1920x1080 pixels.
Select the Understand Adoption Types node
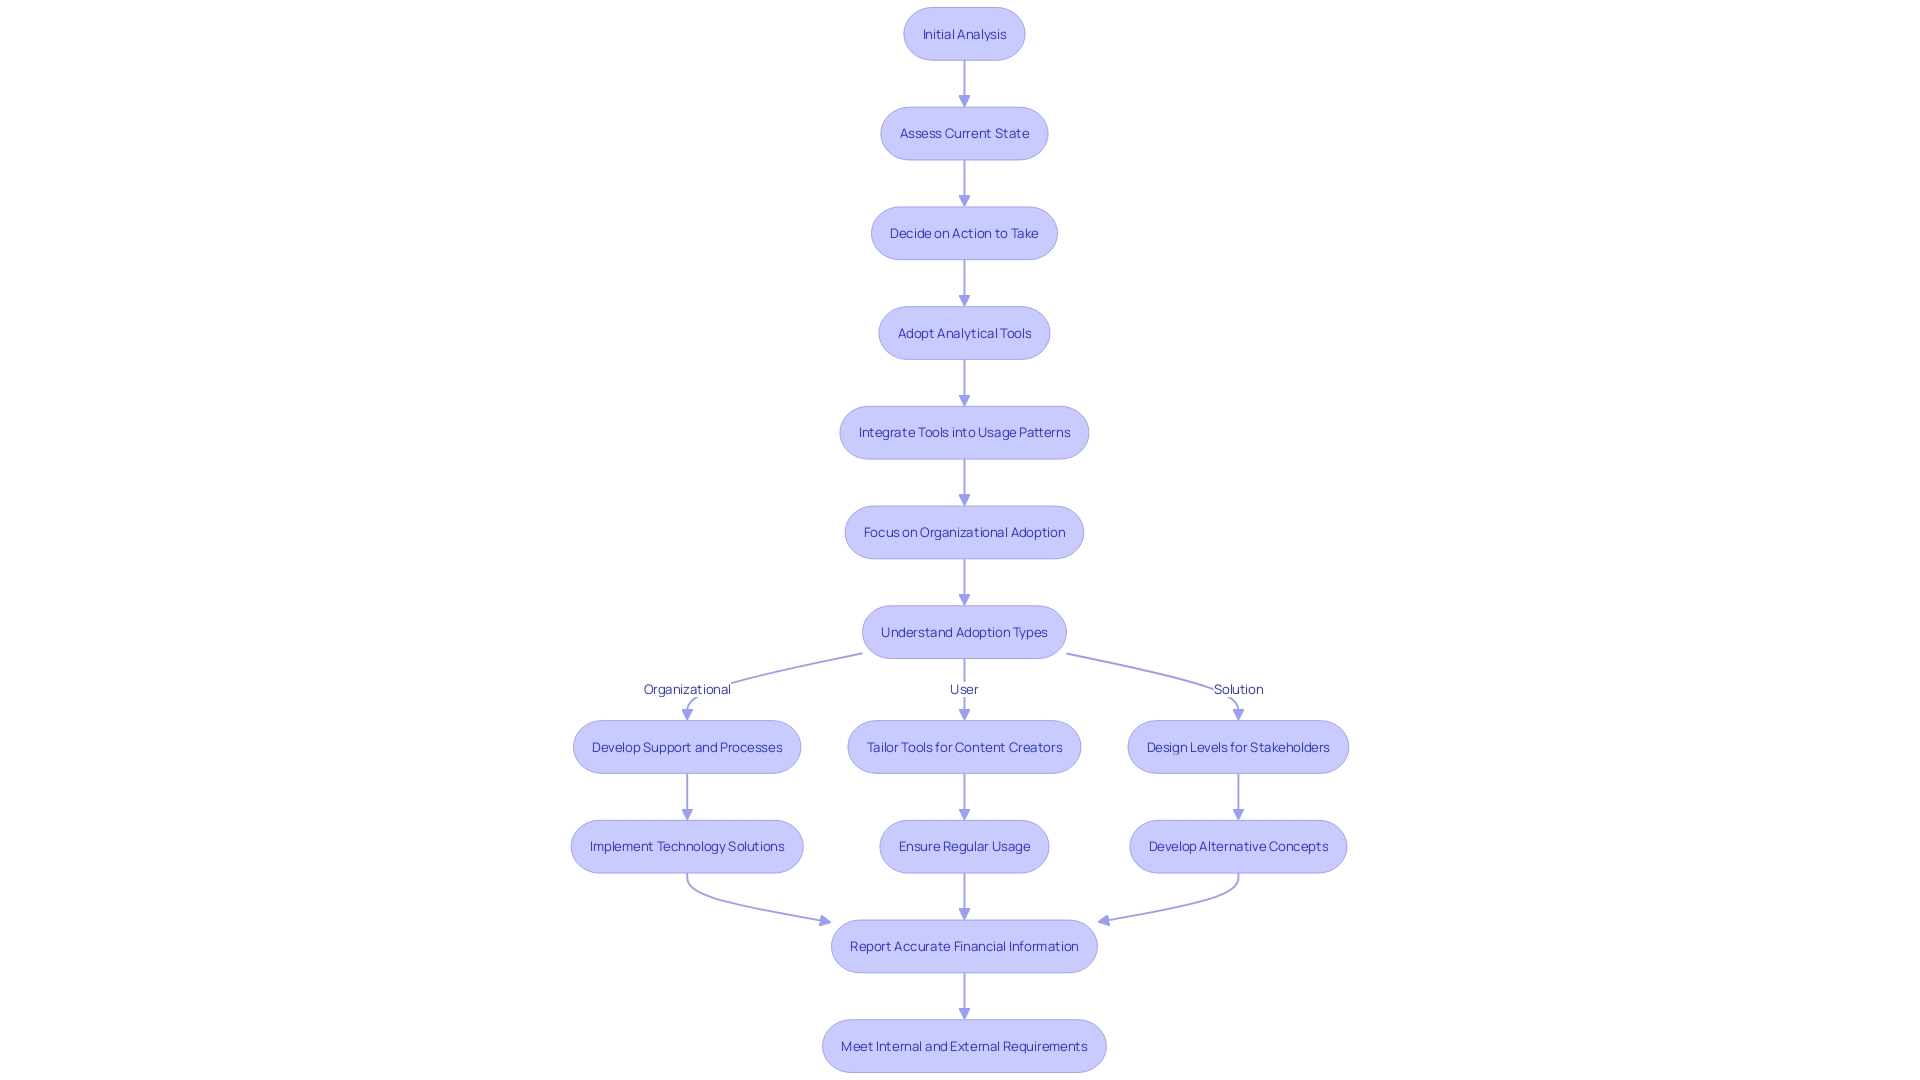[x=964, y=632]
